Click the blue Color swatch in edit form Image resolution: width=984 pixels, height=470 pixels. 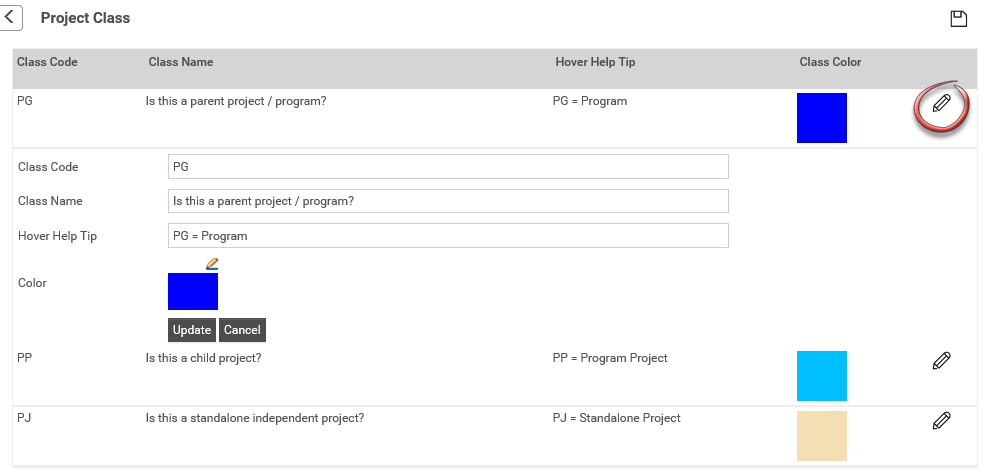click(x=193, y=291)
